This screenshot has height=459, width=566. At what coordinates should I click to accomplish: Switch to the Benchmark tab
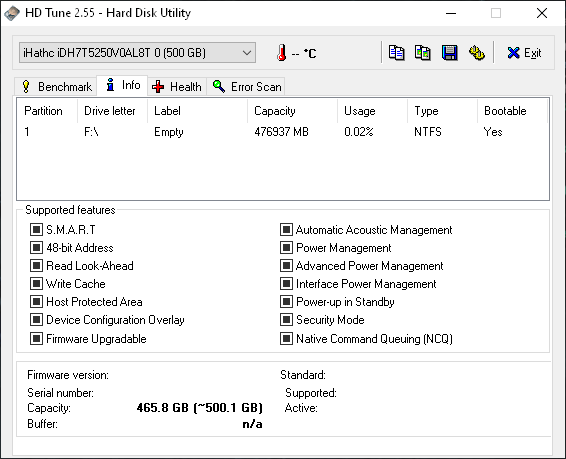click(x=56, y=87)
